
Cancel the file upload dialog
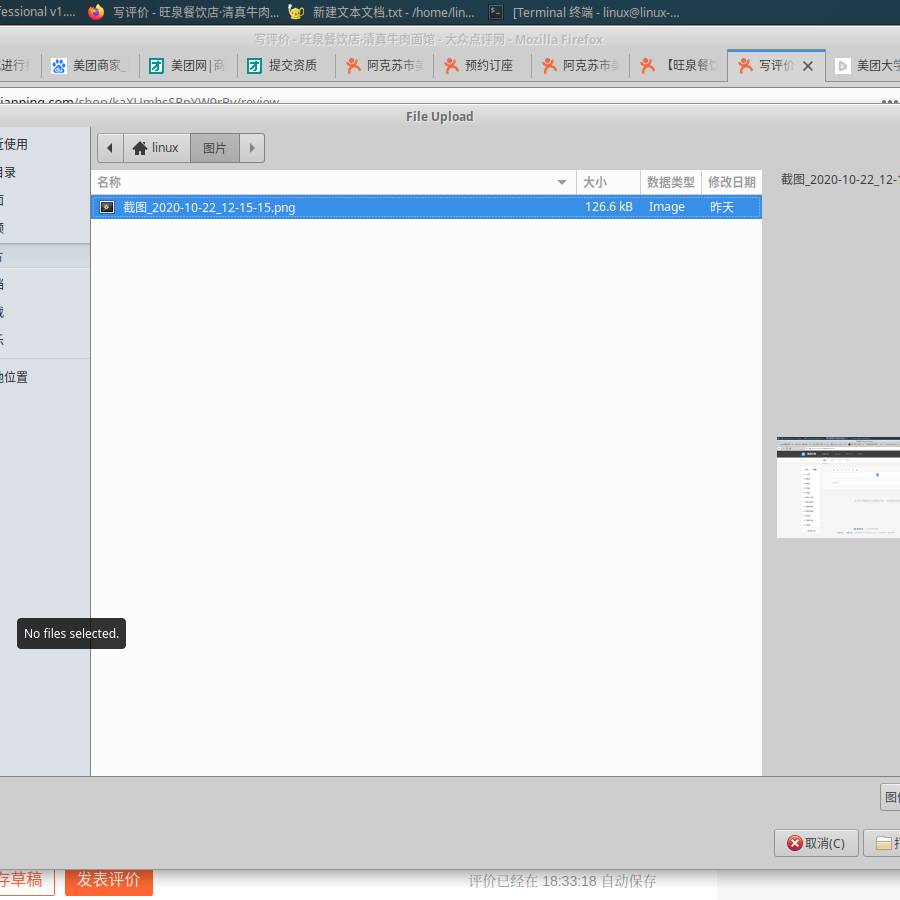[816, 843]
